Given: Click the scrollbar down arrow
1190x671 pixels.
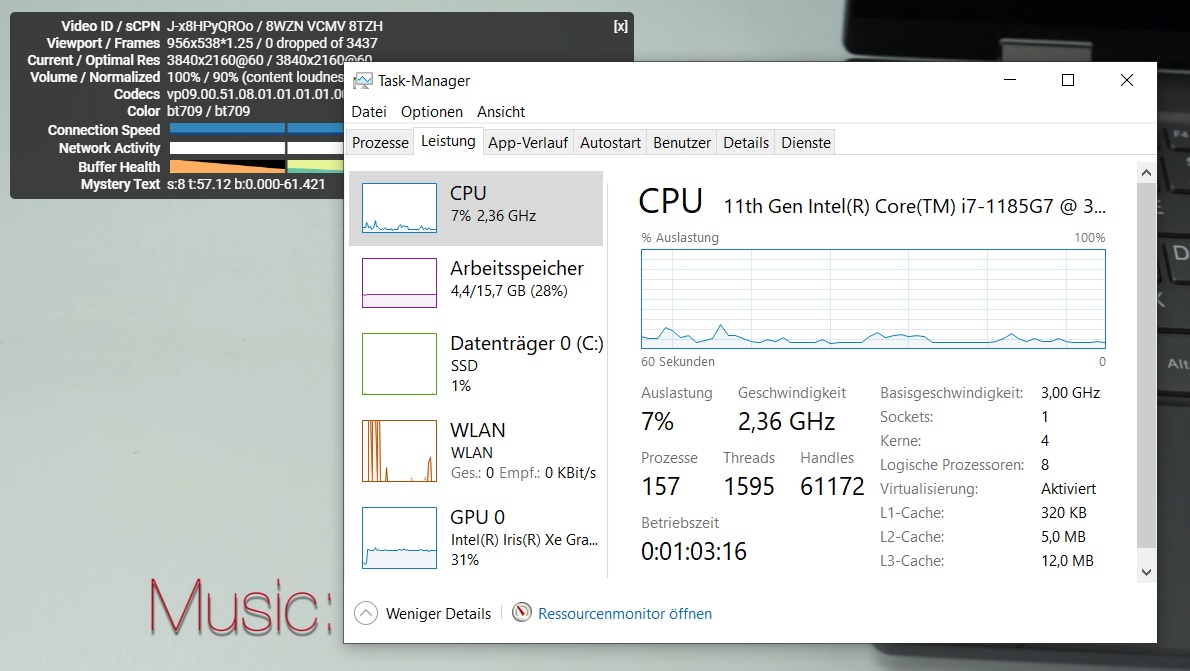Looking at the screenshot, I should 1146,572.
